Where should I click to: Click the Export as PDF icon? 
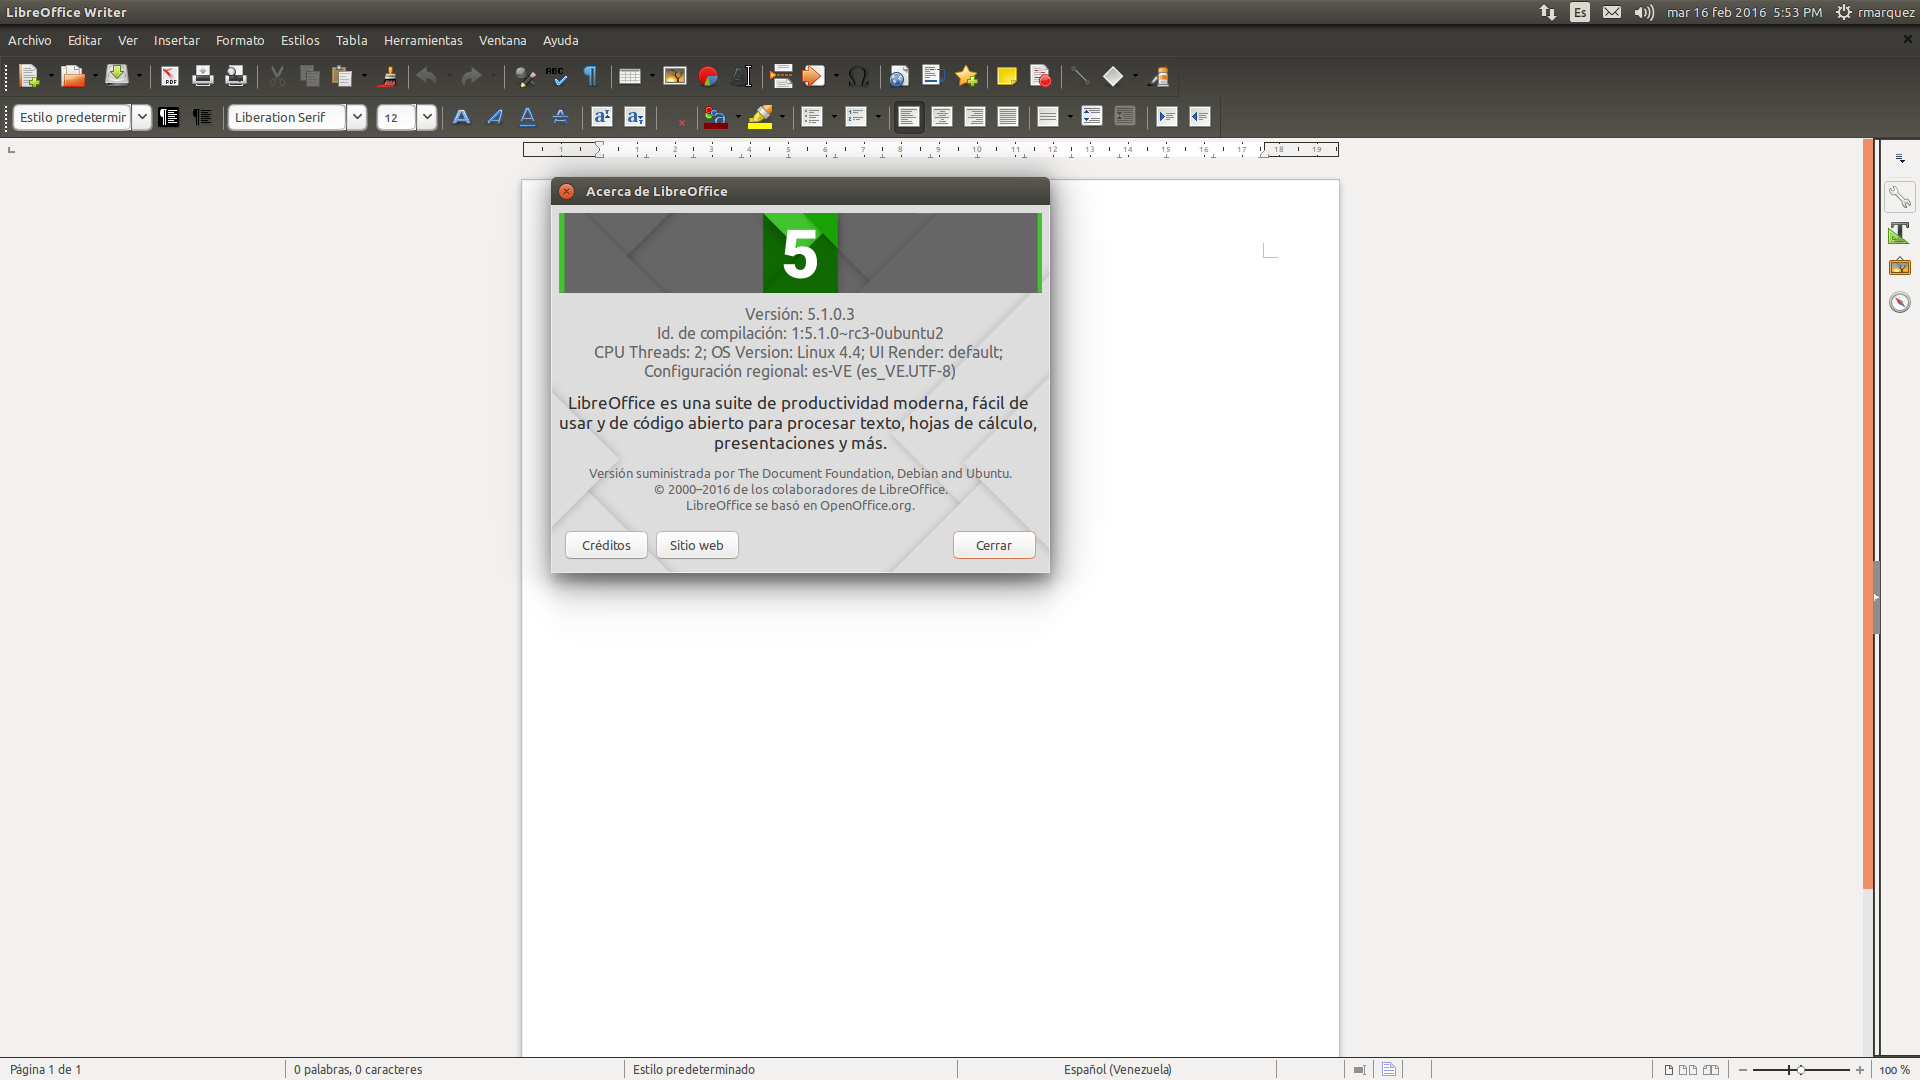pyautogui.click(x=170, y=77)
